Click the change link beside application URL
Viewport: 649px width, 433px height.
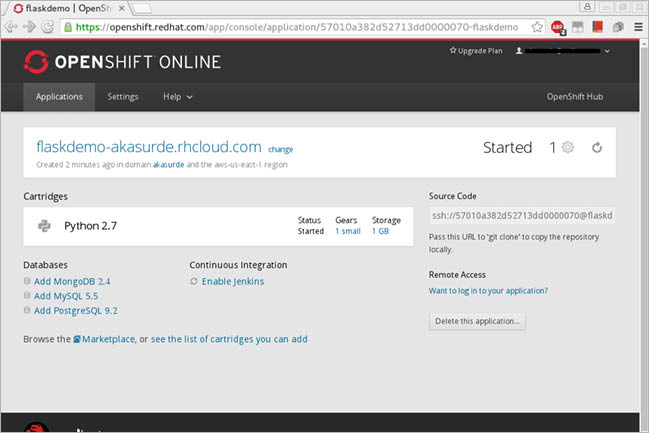click(281, 150)
